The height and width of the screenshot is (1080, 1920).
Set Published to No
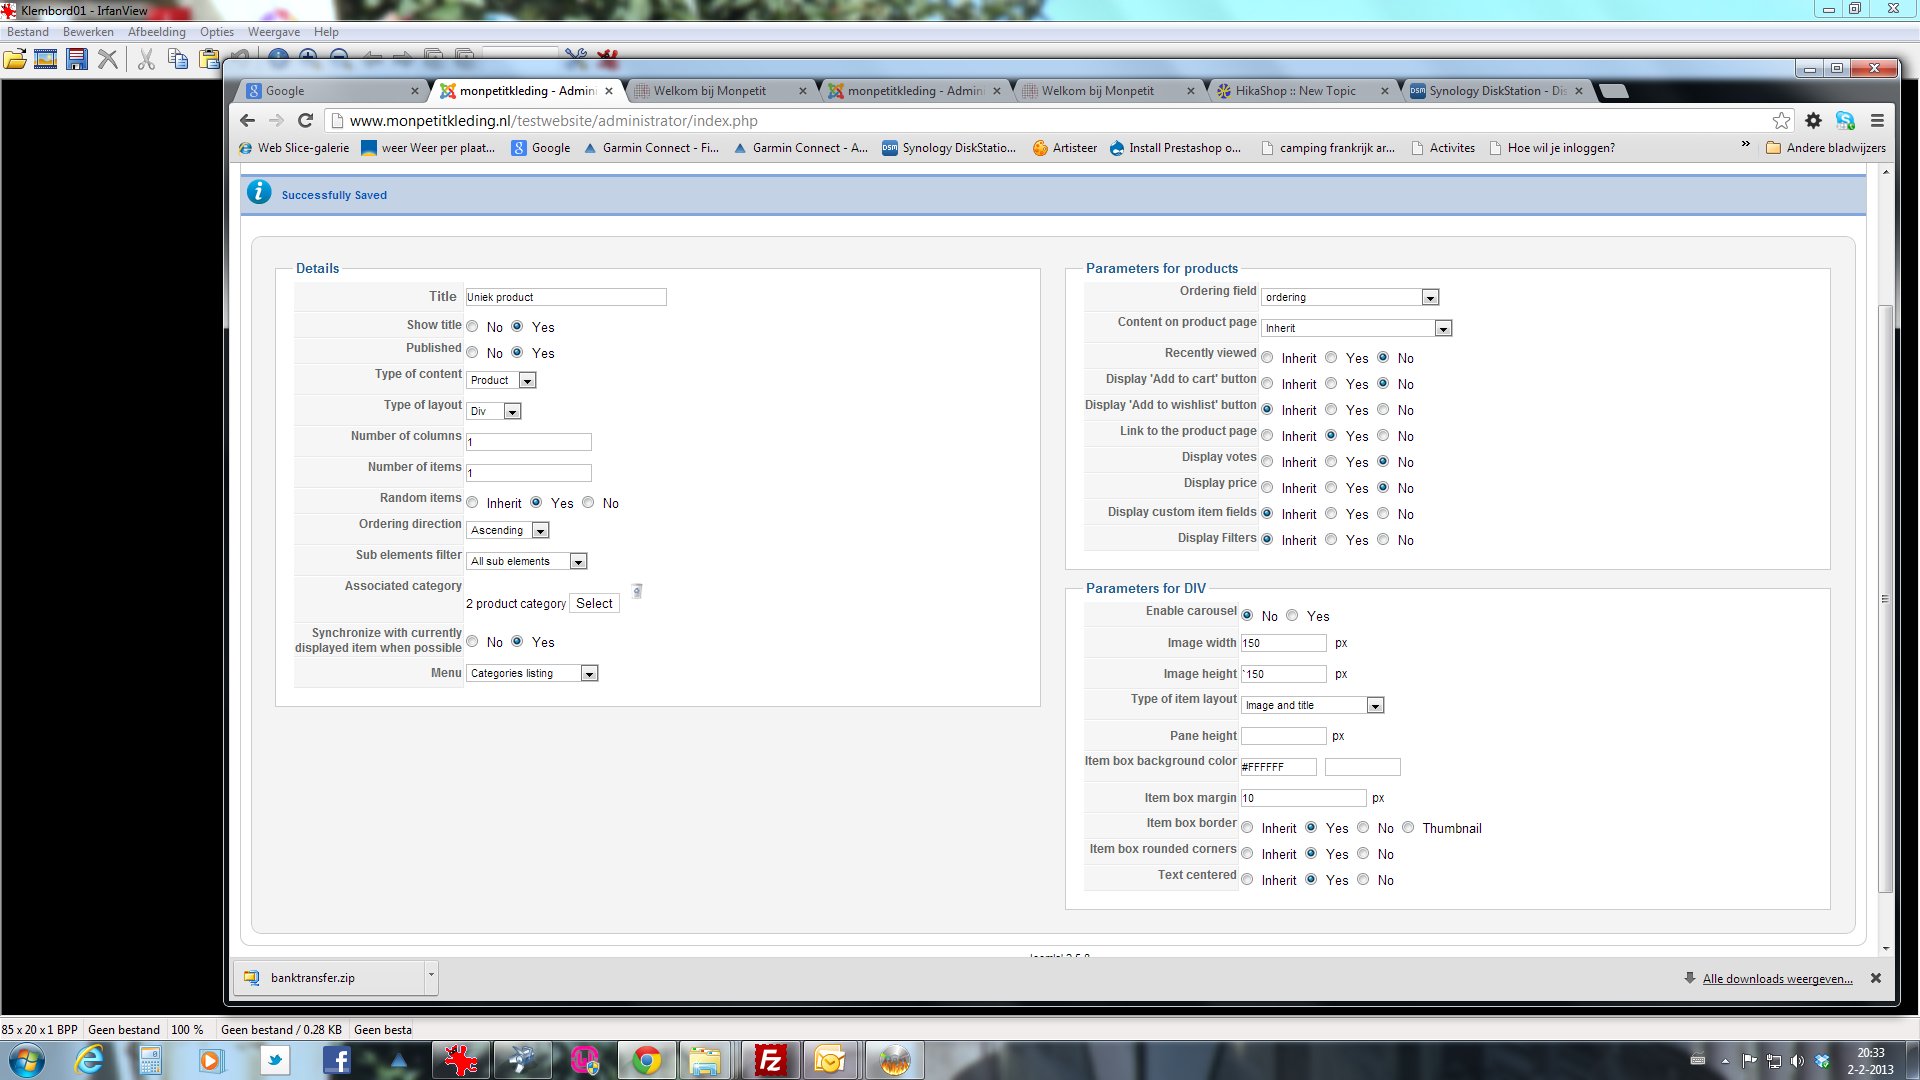tap(473, 352)
